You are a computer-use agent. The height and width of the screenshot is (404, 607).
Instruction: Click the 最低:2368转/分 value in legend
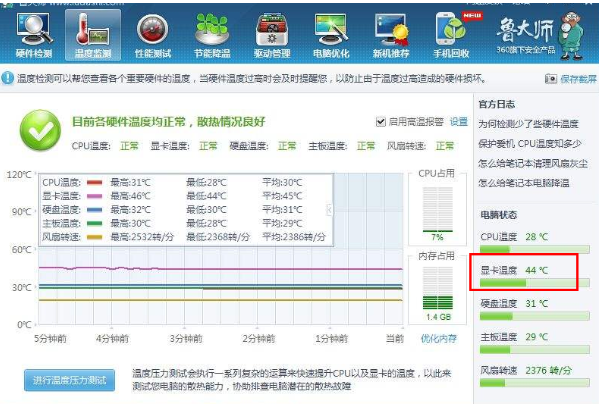coord(218,237)
